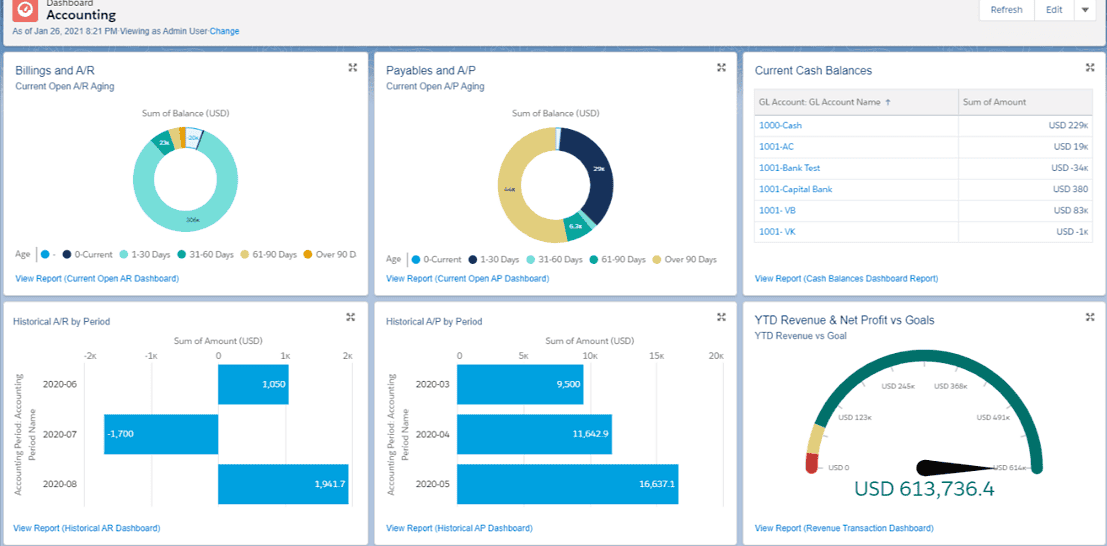This screenshot has height=546, width=1107.
Task: Open the dropdown arrow next to Edit
Action: pos(1085,10)
